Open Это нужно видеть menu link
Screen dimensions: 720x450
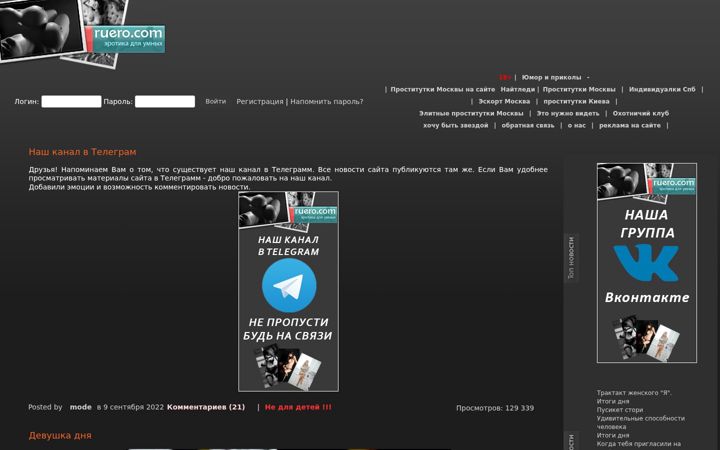click(x=568, y=113)
